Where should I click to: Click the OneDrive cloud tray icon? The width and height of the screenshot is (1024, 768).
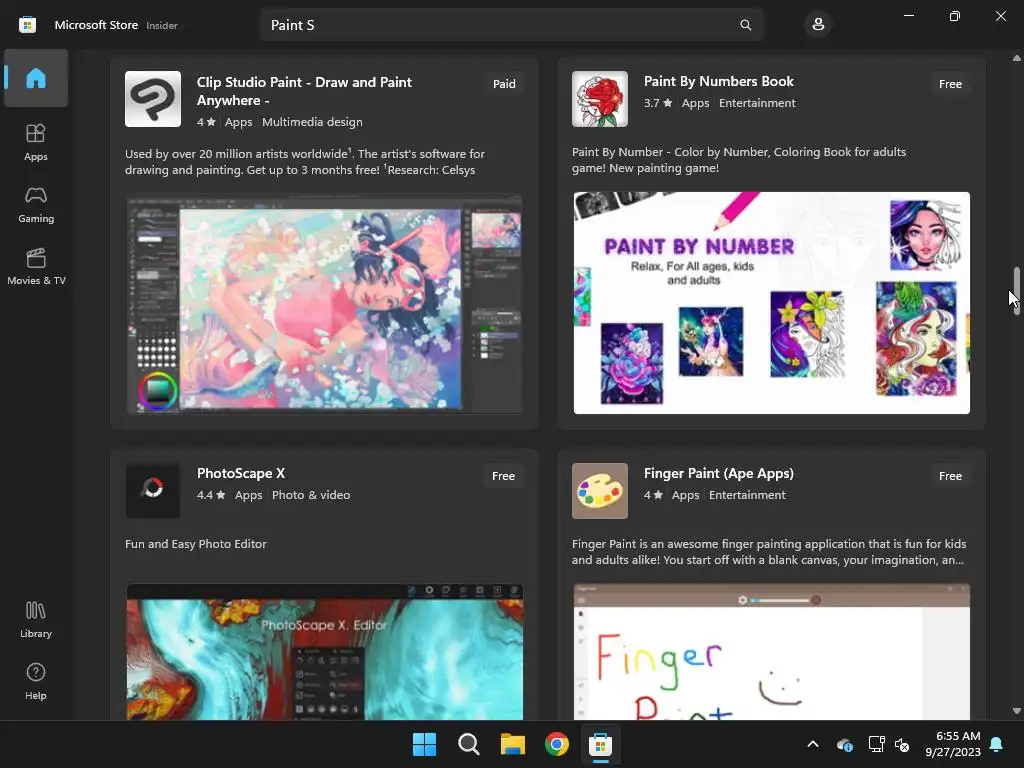coord(844,744)
